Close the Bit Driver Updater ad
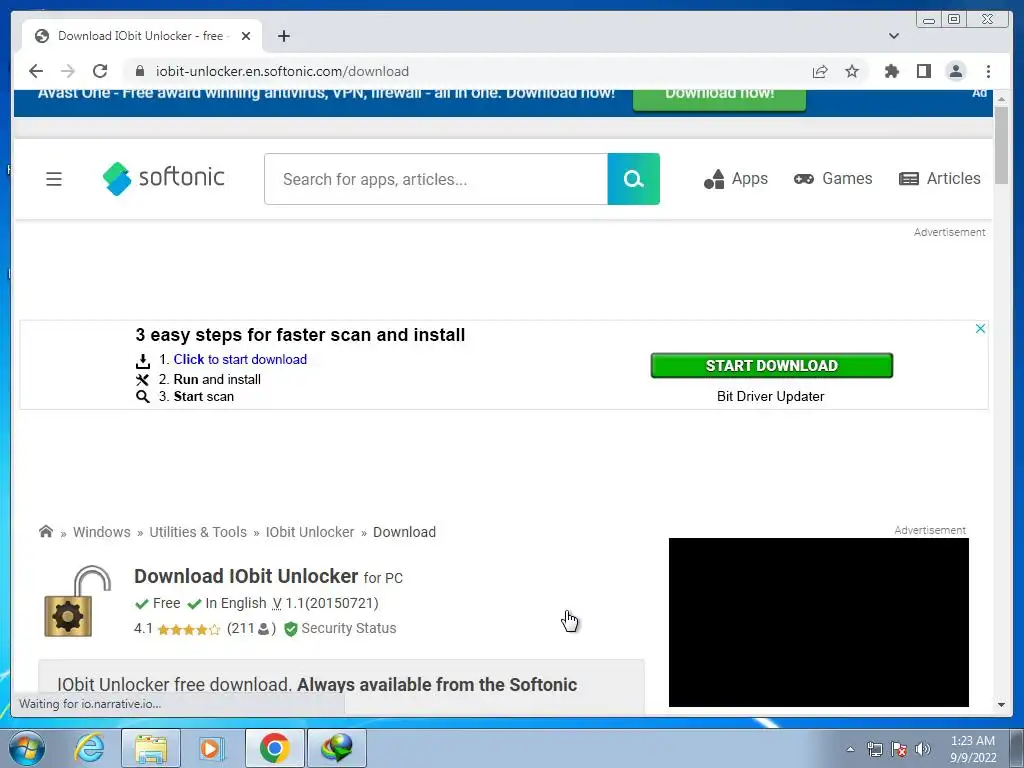Screen dimensions: 1024x768 click(980, 328)
